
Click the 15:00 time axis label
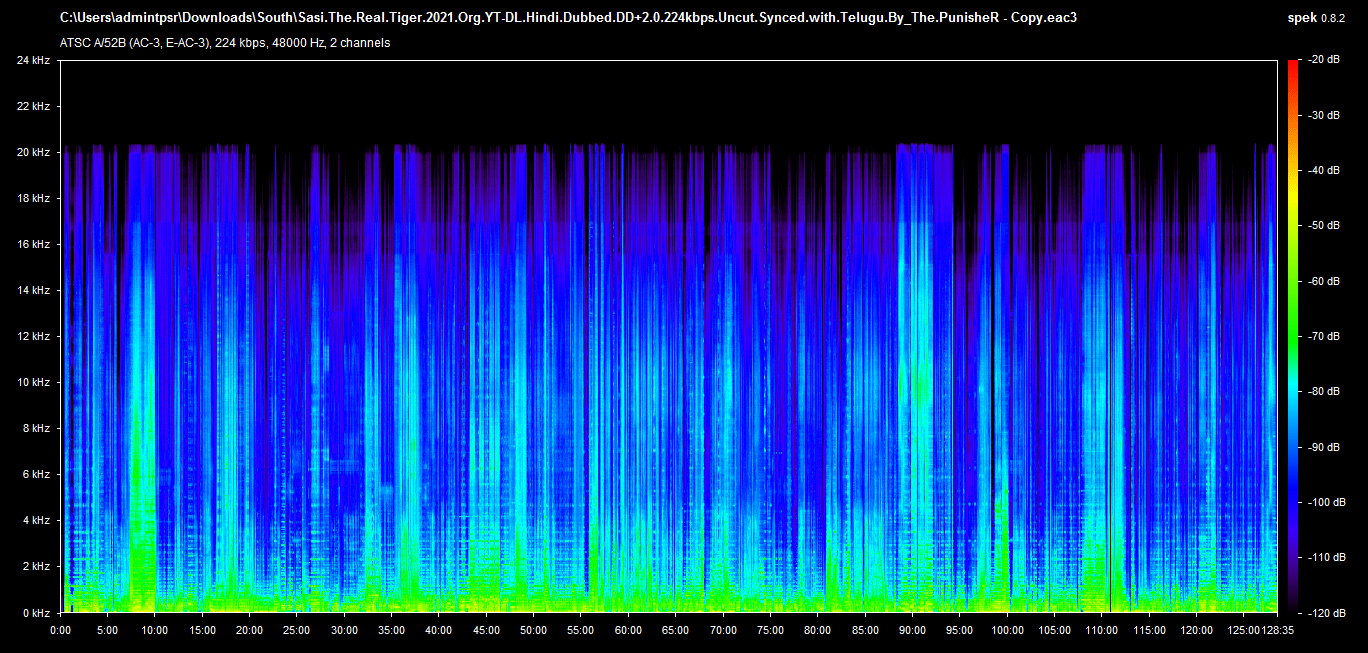point(203,631)
